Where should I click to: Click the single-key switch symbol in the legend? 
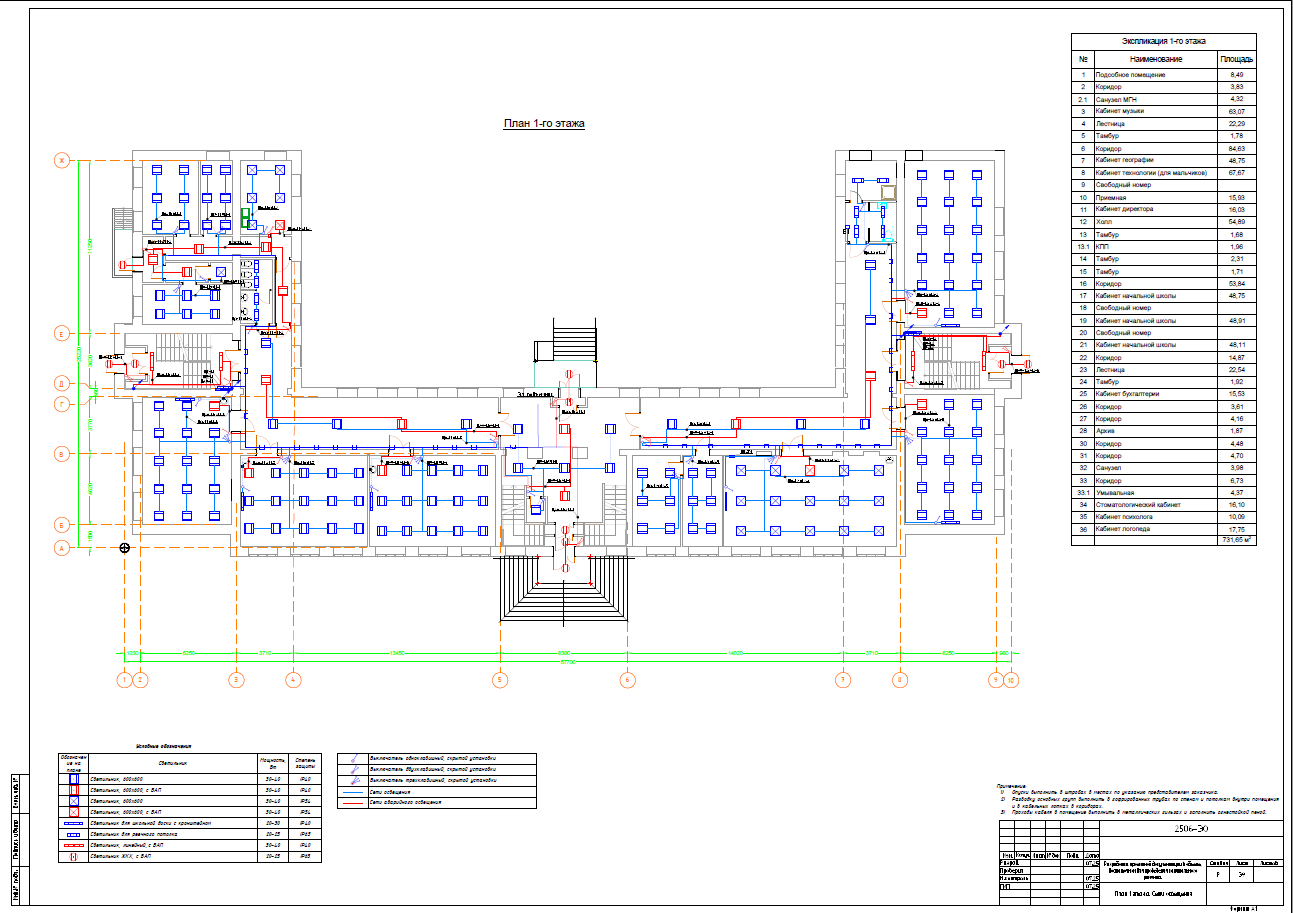[355, 758]
